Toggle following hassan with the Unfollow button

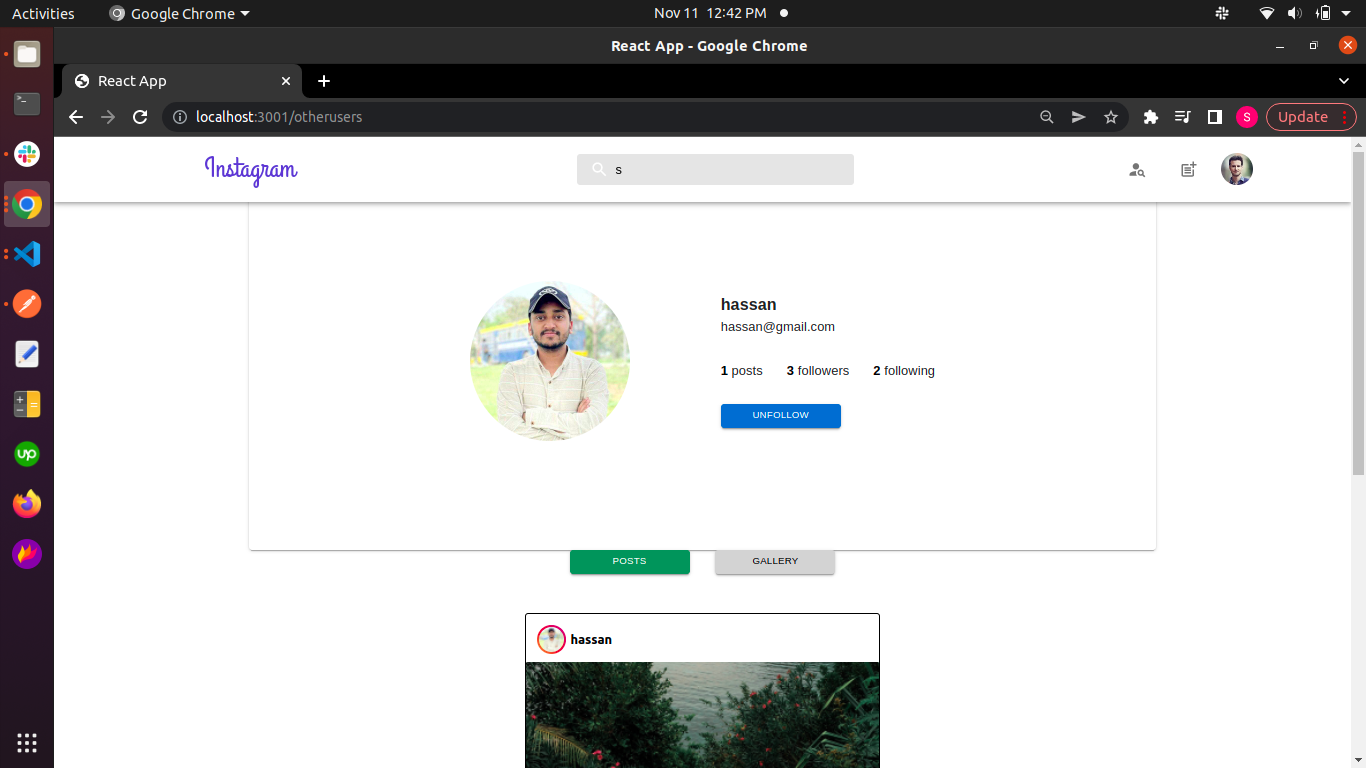[780, 415]
